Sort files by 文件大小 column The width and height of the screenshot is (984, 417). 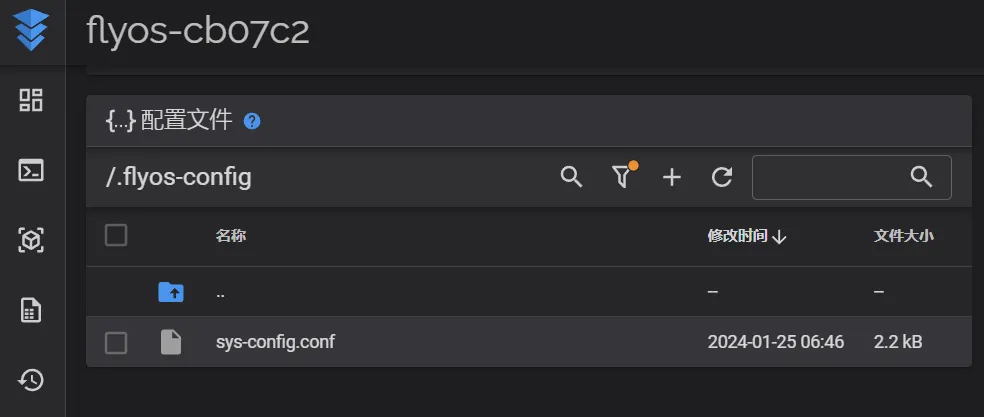tap(903, 236)
